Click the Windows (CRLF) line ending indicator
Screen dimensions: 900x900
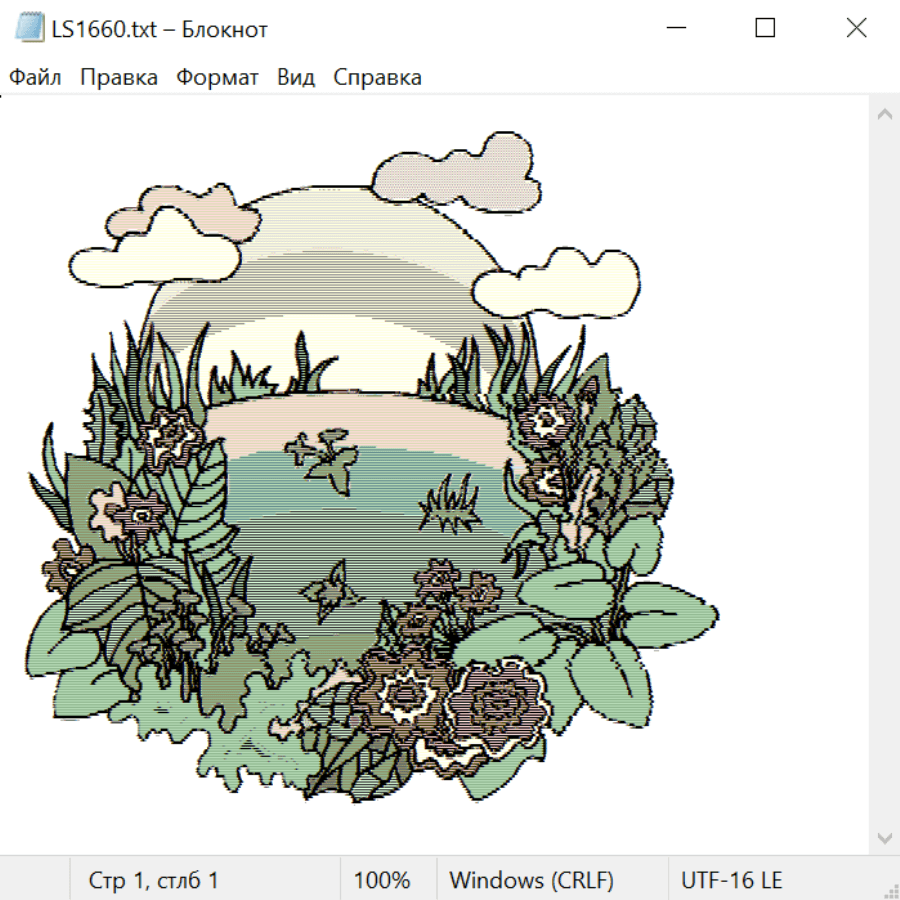tap(531, 880)
